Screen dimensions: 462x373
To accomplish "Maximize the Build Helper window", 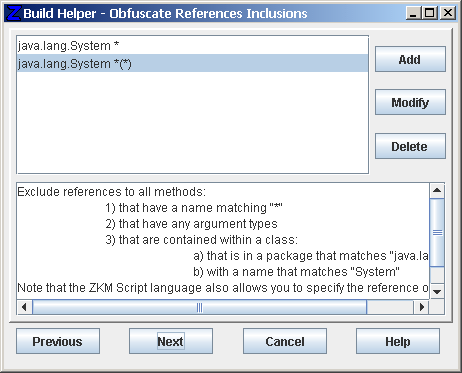I will (430, 13).
